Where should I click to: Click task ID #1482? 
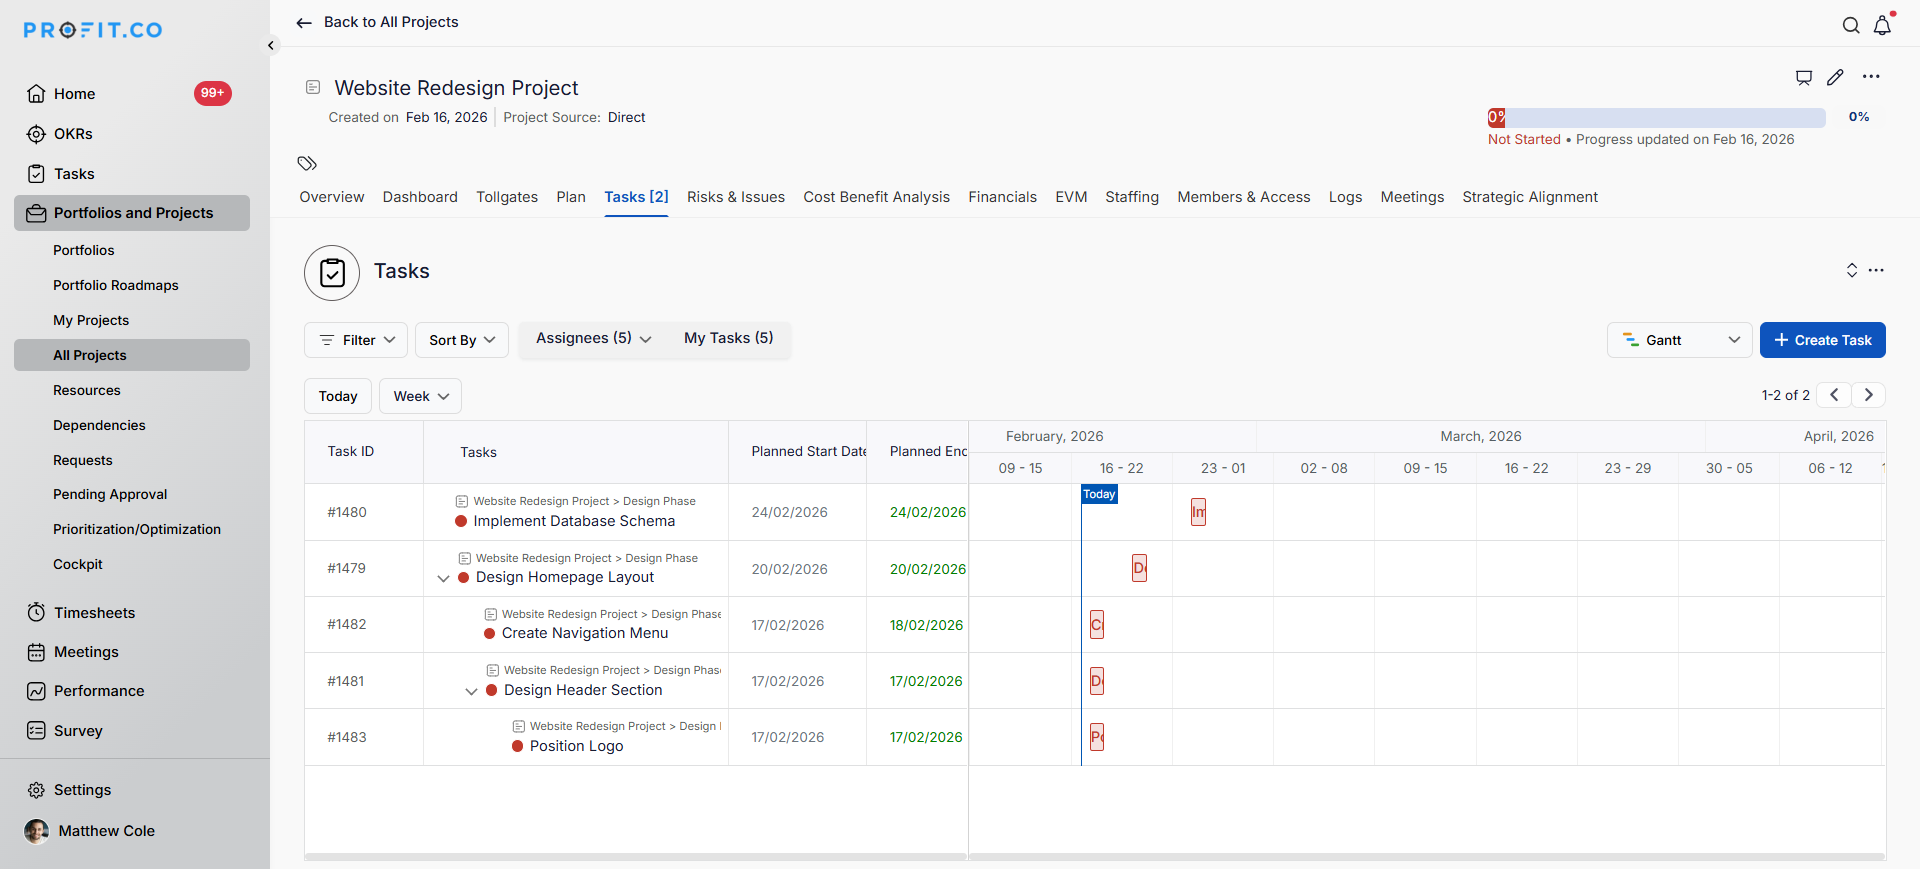pos(347,624)
